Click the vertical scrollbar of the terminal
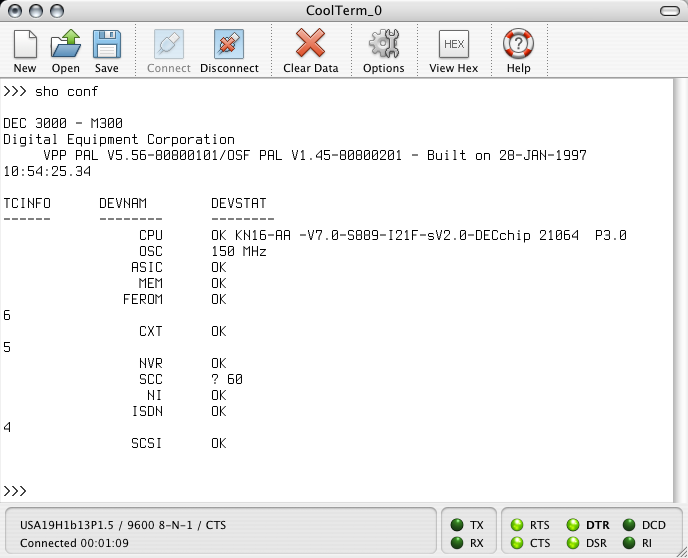The width and height of the screenshot is (688, 558). point(681,290)
